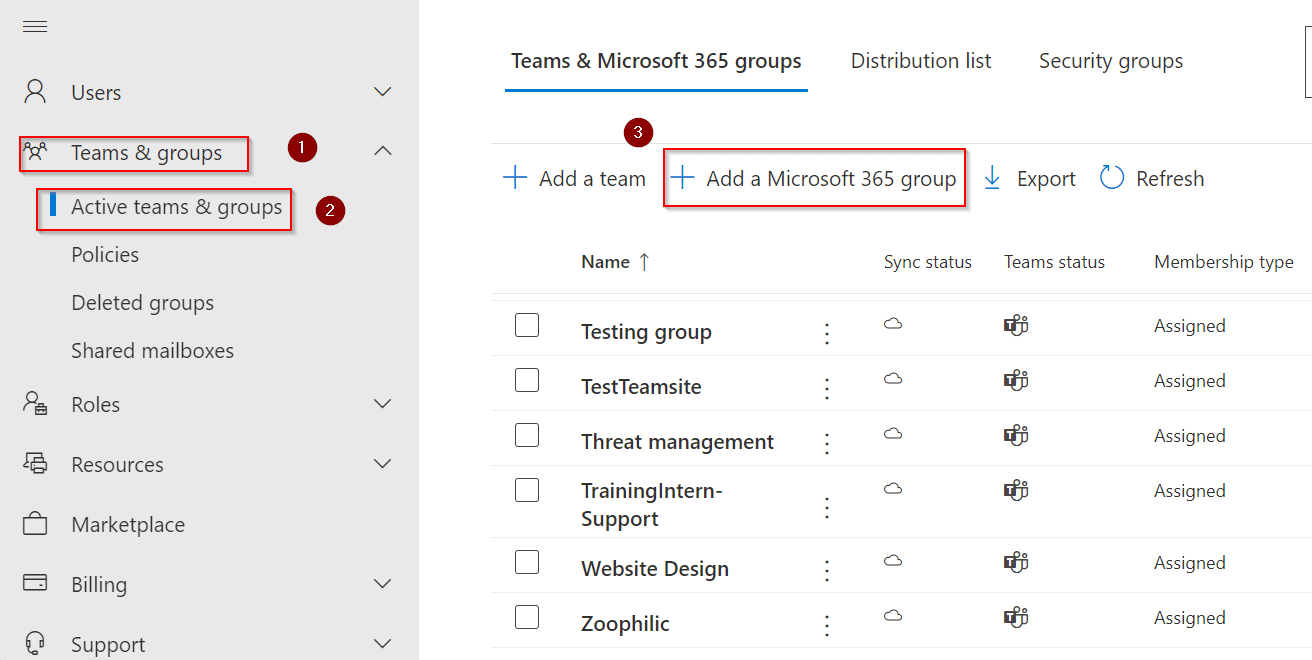Click the Roles sidebar icon
The height and width of the screenshot is (660, 1312).
[34, 404]
